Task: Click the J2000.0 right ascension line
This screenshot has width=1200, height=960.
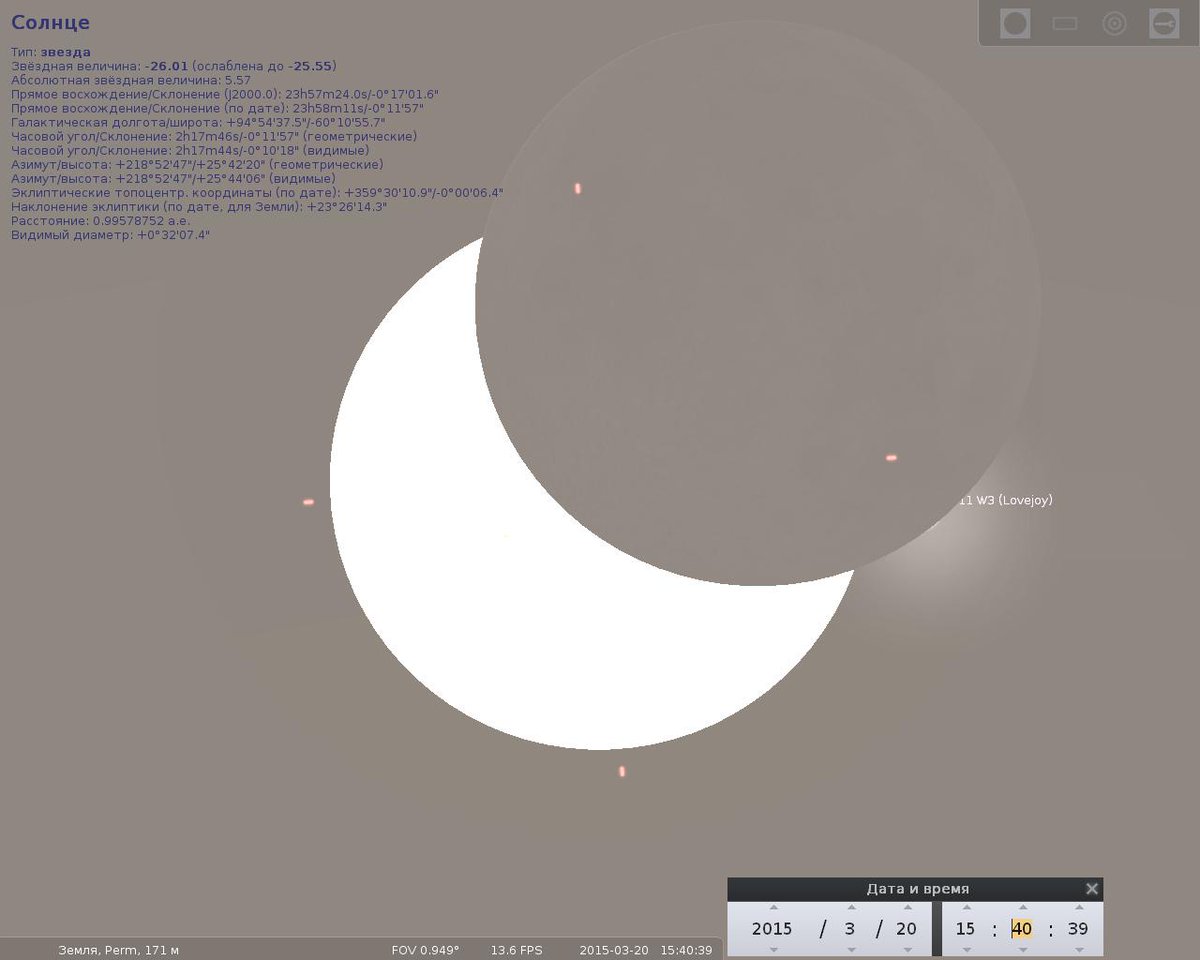Action: pyautogui.click(x=225, y=93)
